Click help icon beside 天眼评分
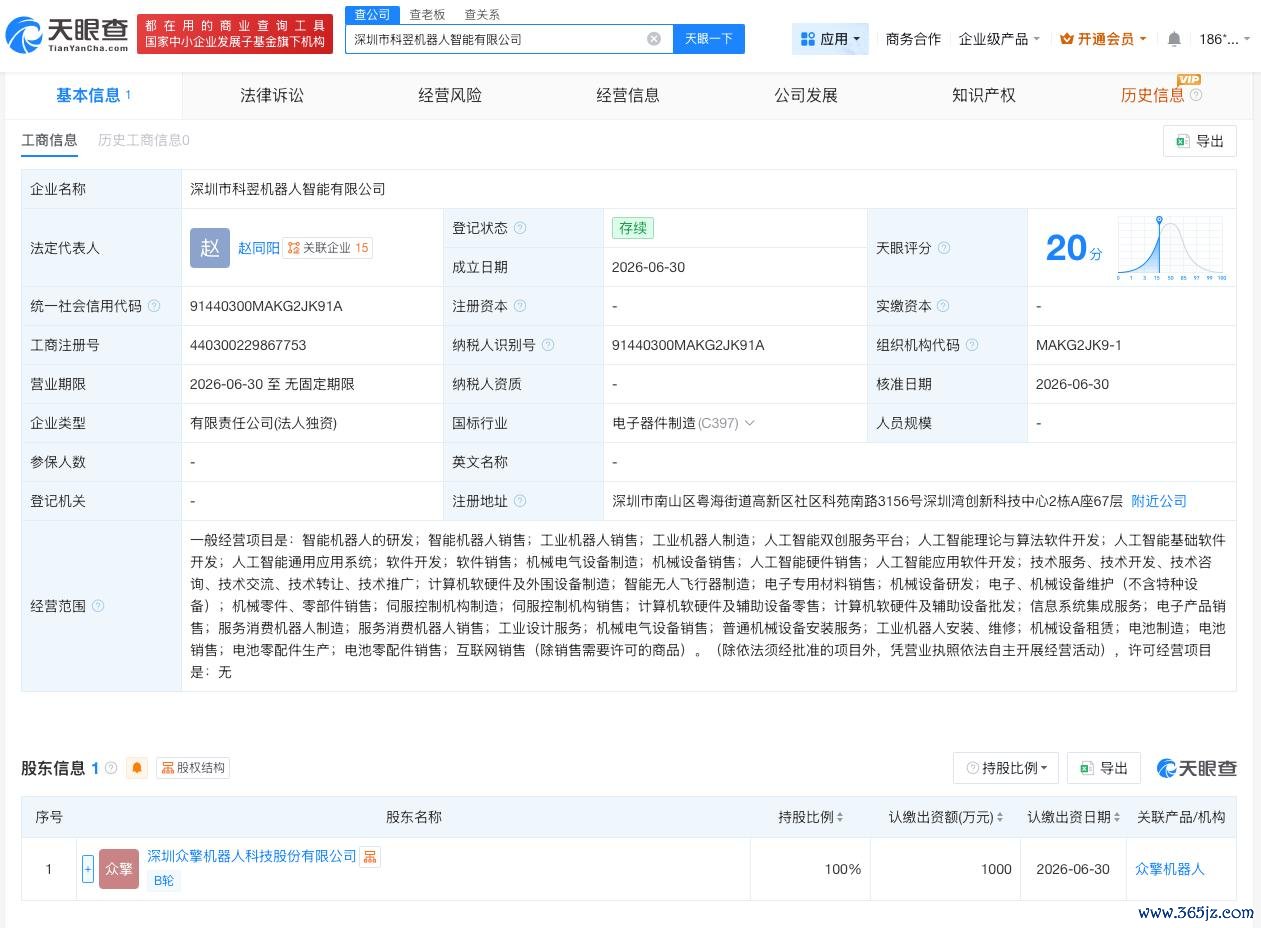This screenshot has height=928, width=1261. click(944, 248)
